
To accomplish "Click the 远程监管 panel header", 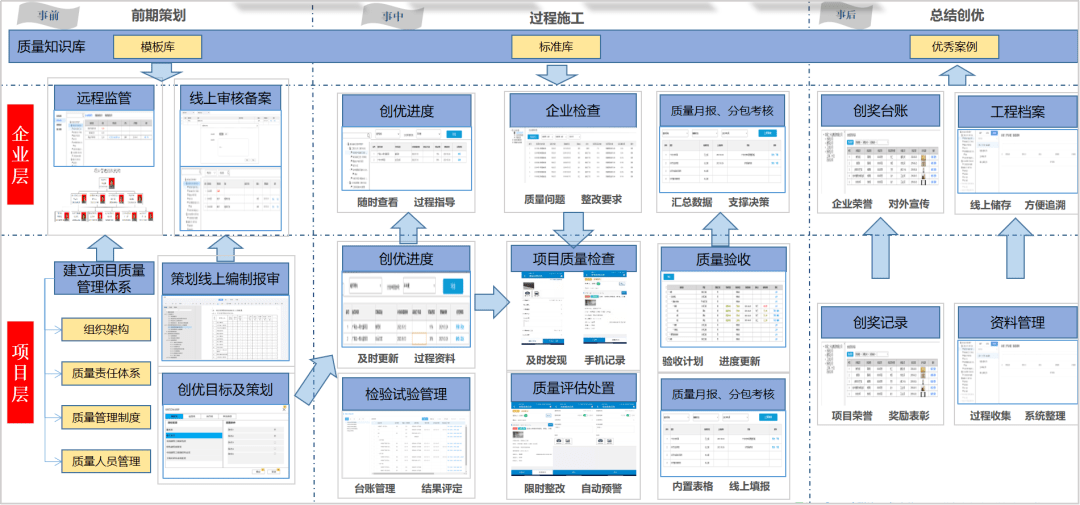I will 105,97.
